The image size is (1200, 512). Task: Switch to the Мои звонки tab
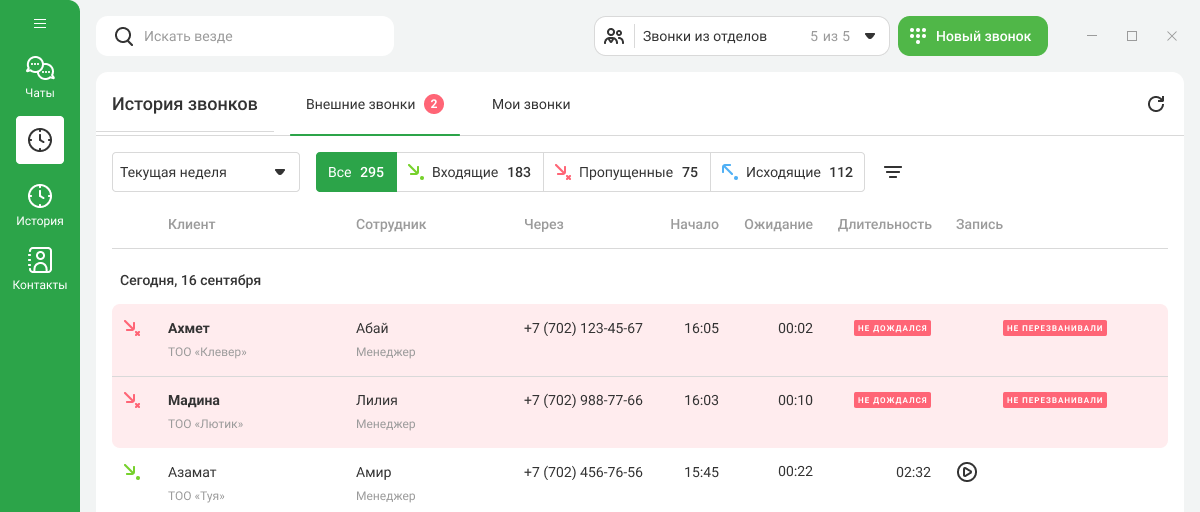coord(531,104)
